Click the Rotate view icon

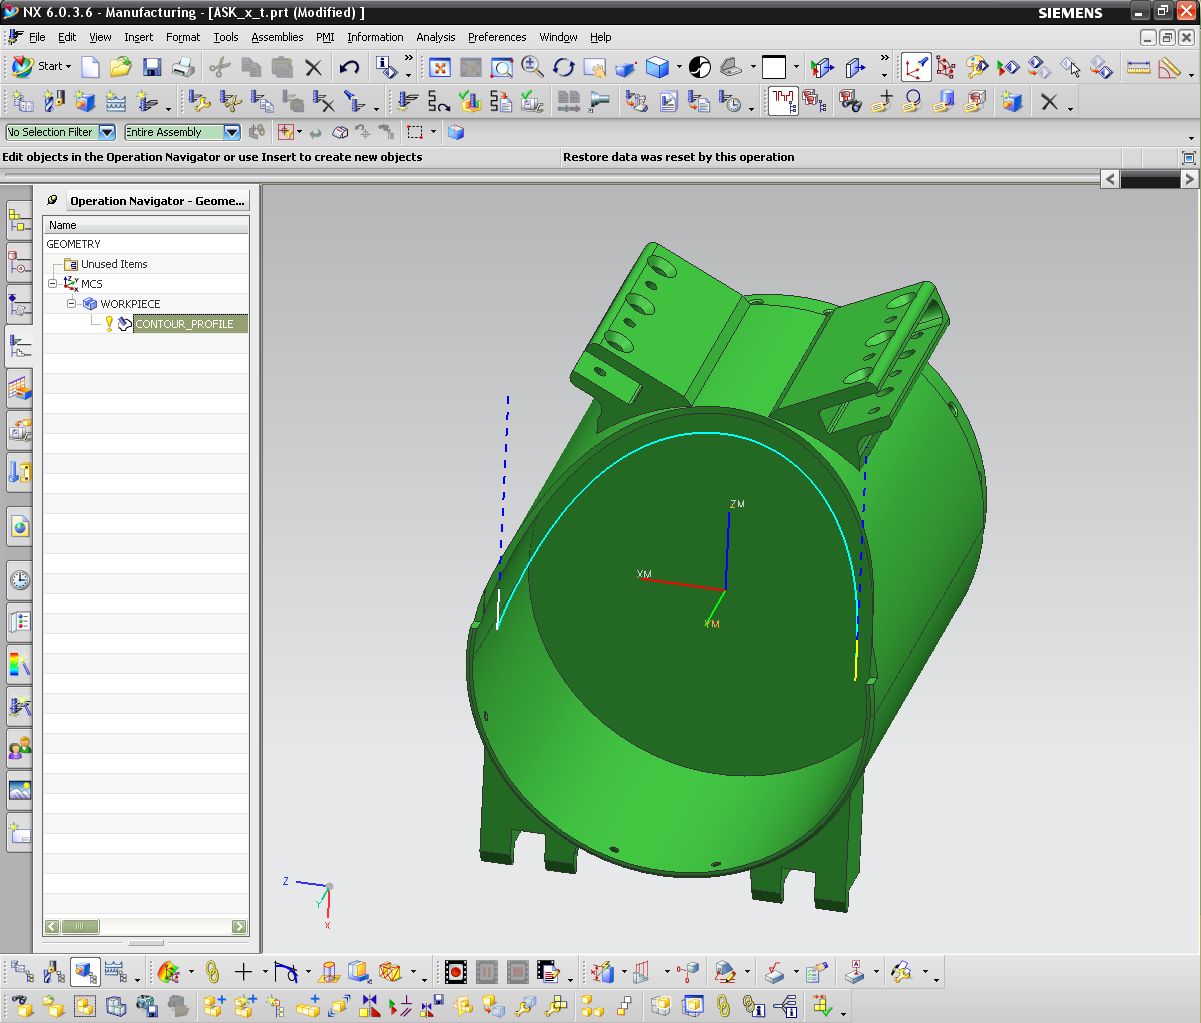pos(564,67)
